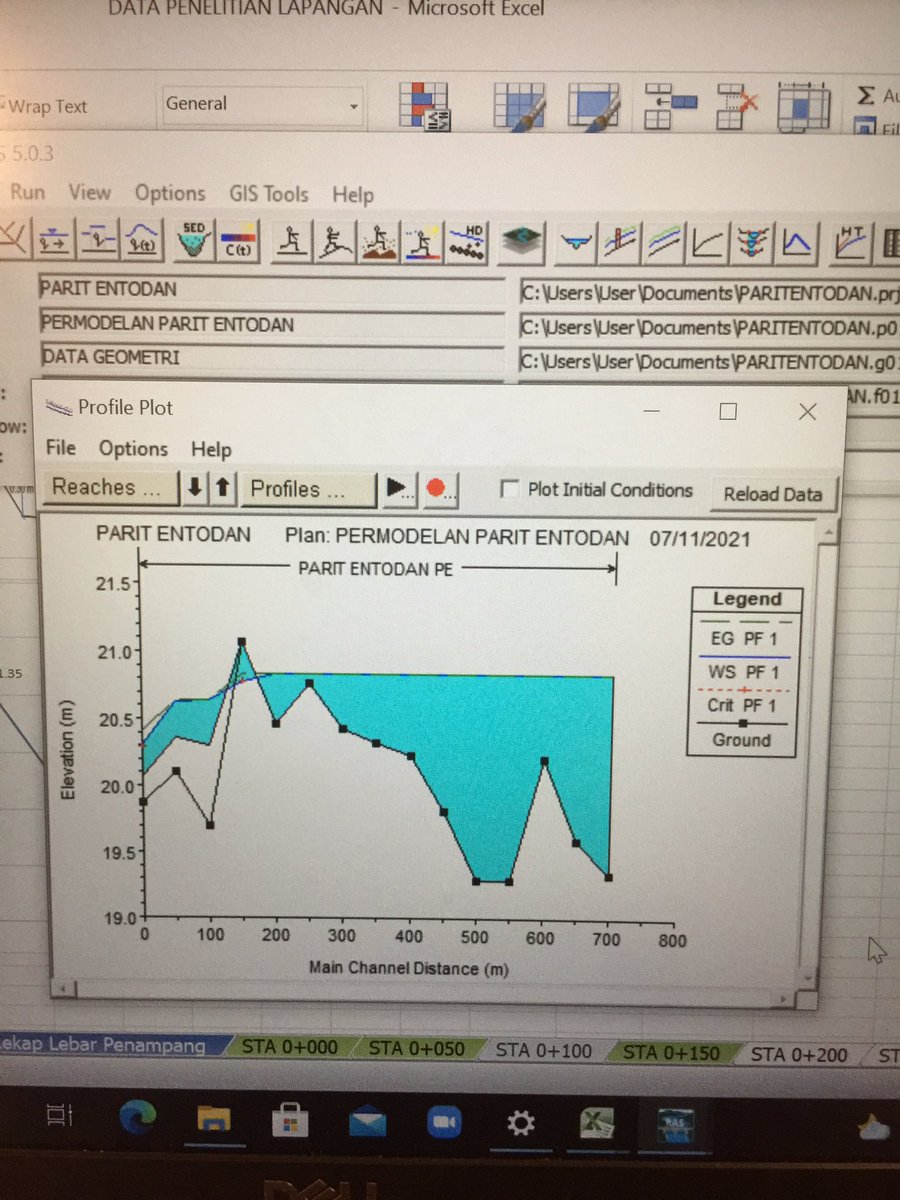The height and width of the screenshot is (1200, 900).
Task: Open Excel Cell Styles icon
Action: [595, 105]
